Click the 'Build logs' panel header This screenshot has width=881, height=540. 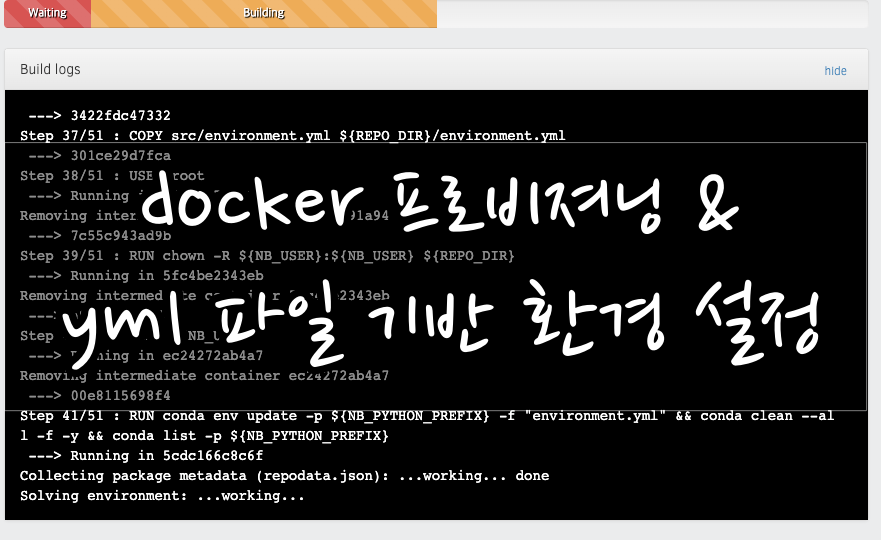pyautogui.click(x=436, y=69)
